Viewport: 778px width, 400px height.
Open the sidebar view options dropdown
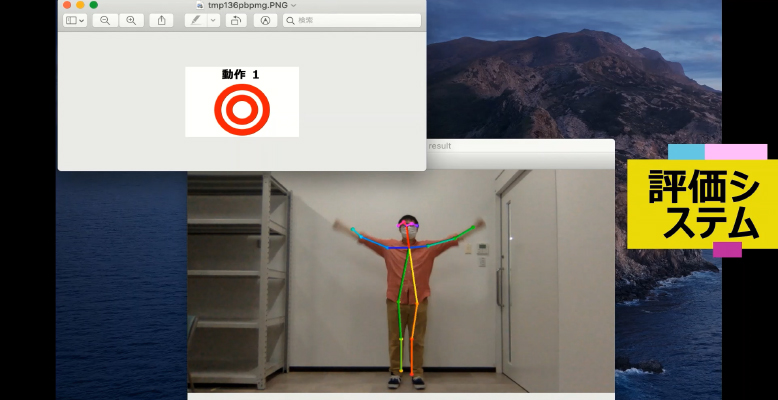[75, 20]
